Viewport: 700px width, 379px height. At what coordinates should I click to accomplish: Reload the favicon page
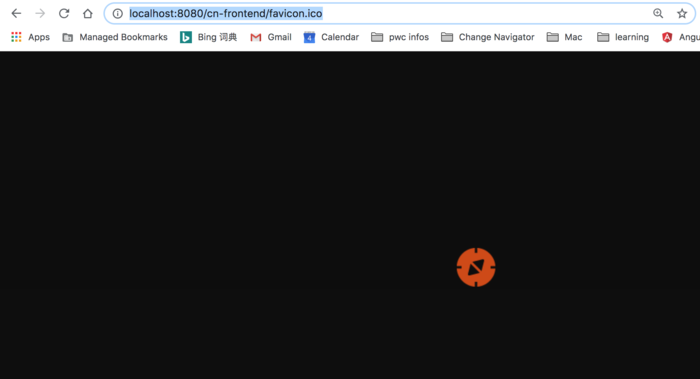click(x=64, y=13)
